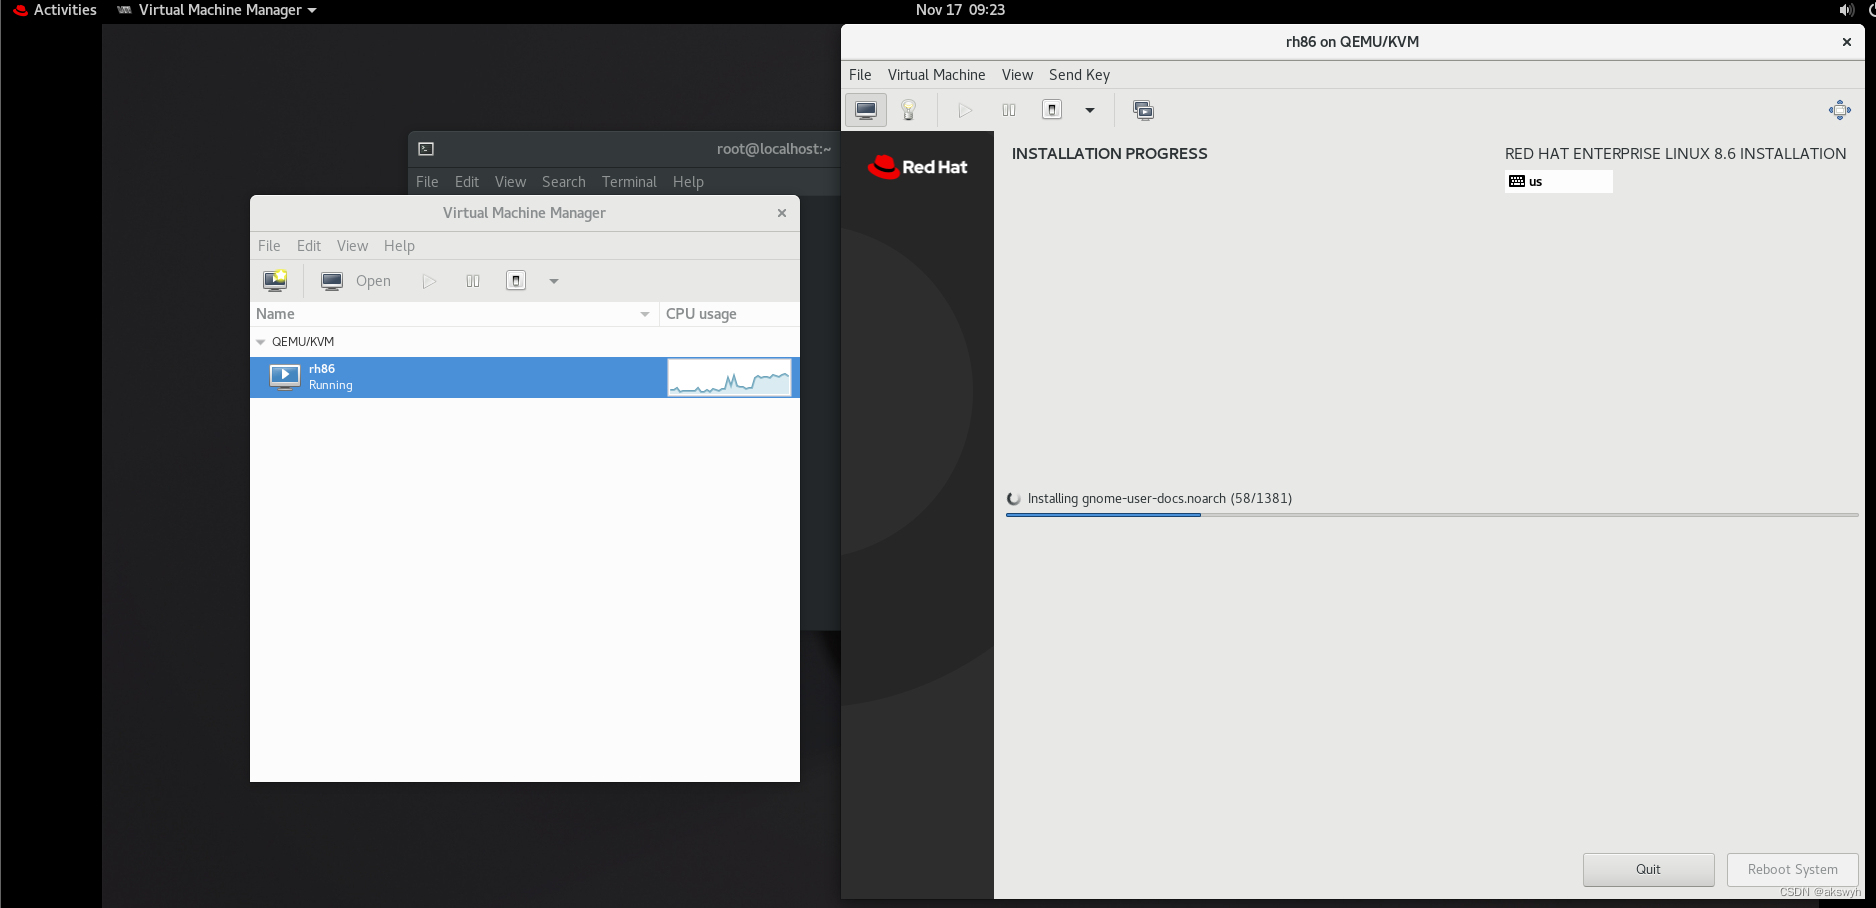The image size is (1876, 908).
Task: Open File menu in Virtual Machine Manager
Action: (269, 246)
